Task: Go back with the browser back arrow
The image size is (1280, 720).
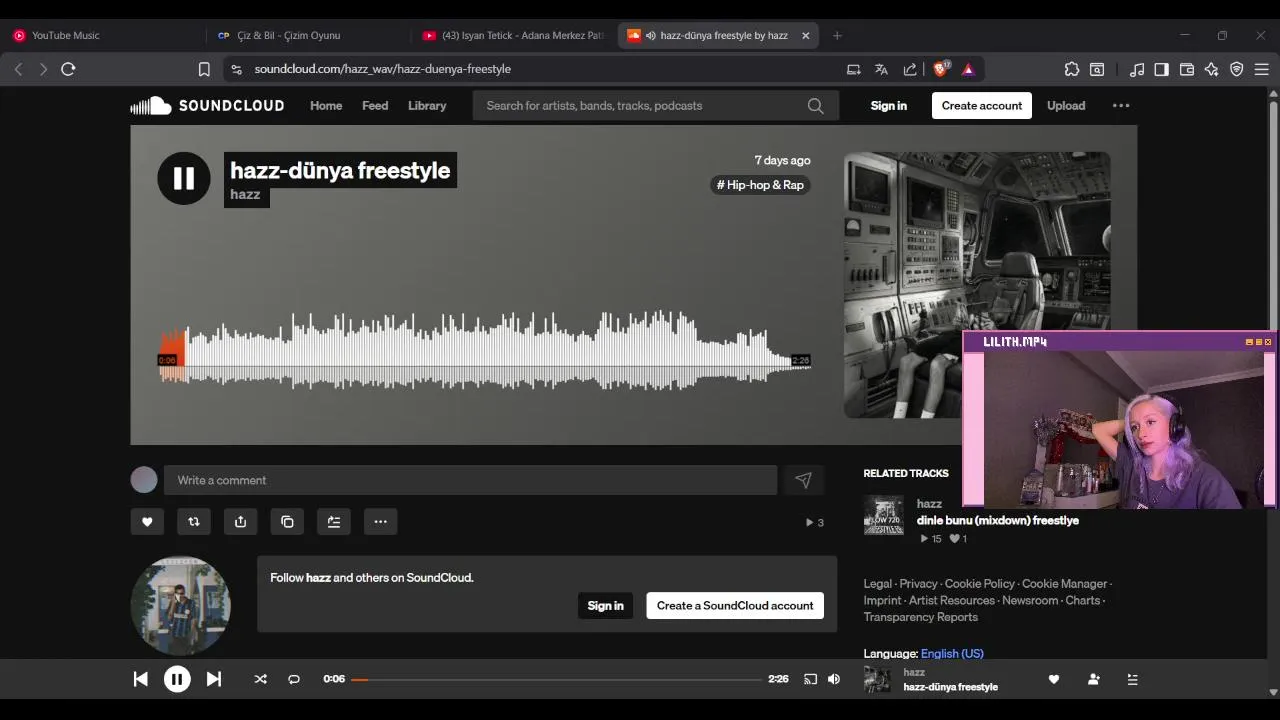Action: (18, 69)
